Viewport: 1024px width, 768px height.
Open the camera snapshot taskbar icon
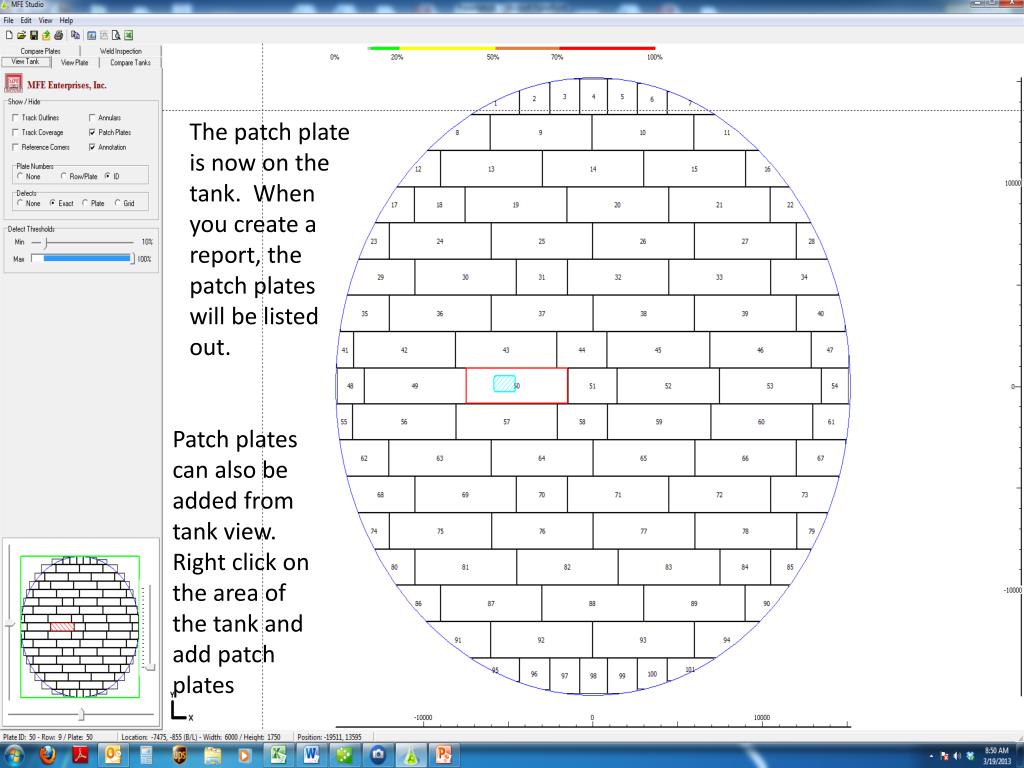pos(377,756)
